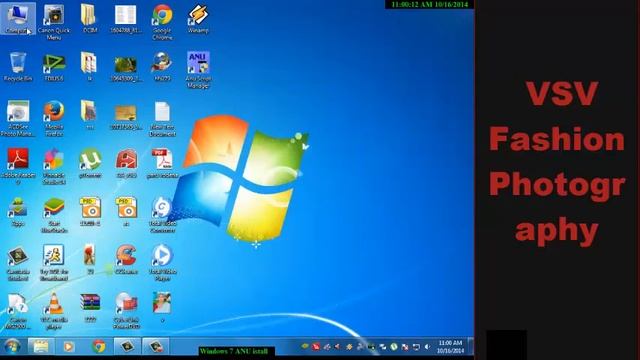Click the ACDSee Photo Manager shortcut

(x=18, y=118)
